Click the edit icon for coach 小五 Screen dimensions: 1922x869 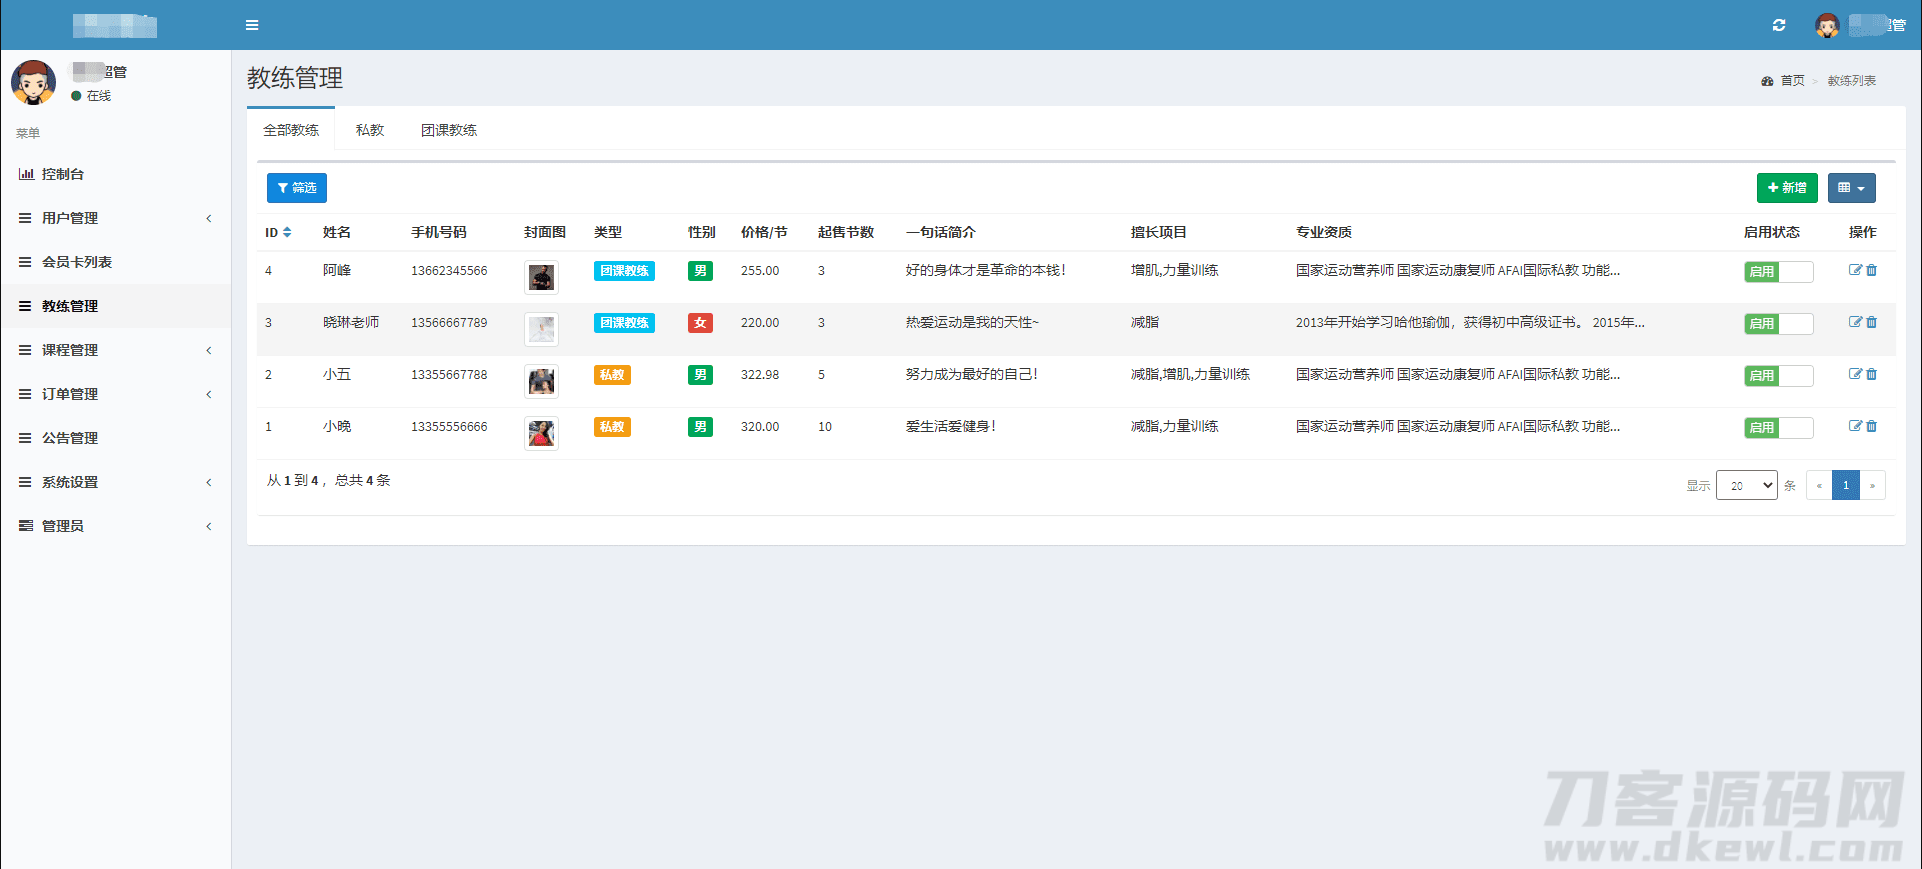(1855, 374)
